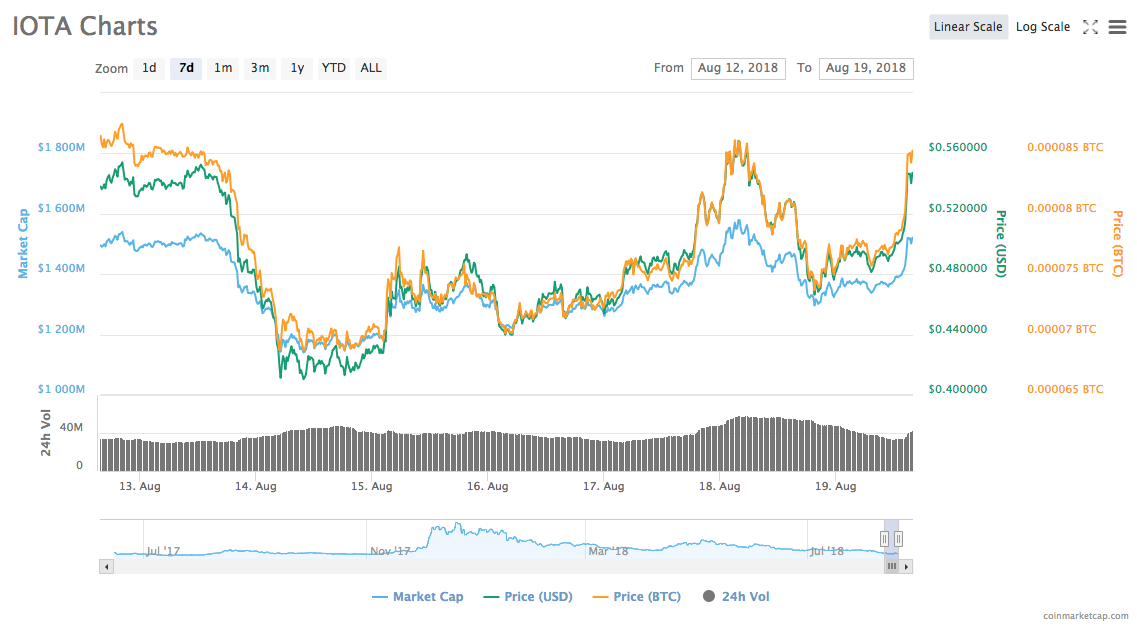This screenshot has width=1137, height=627.
Task: Select the ALL zoom preset
Action: click(x=370, y=68)
